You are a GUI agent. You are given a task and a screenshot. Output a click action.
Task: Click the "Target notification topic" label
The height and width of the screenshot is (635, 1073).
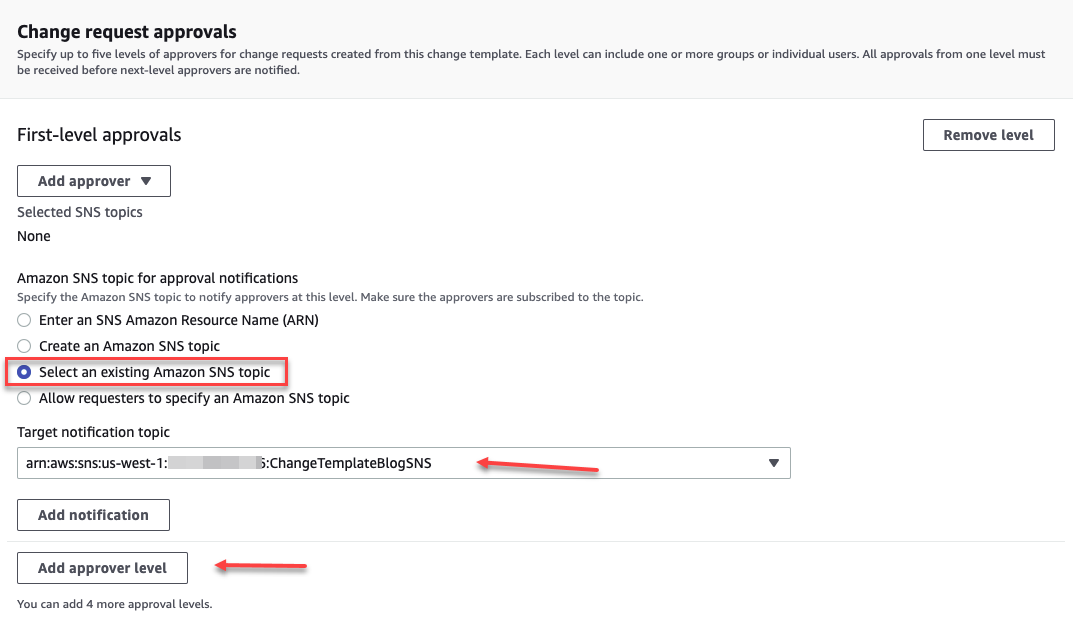tap(93, 432)
